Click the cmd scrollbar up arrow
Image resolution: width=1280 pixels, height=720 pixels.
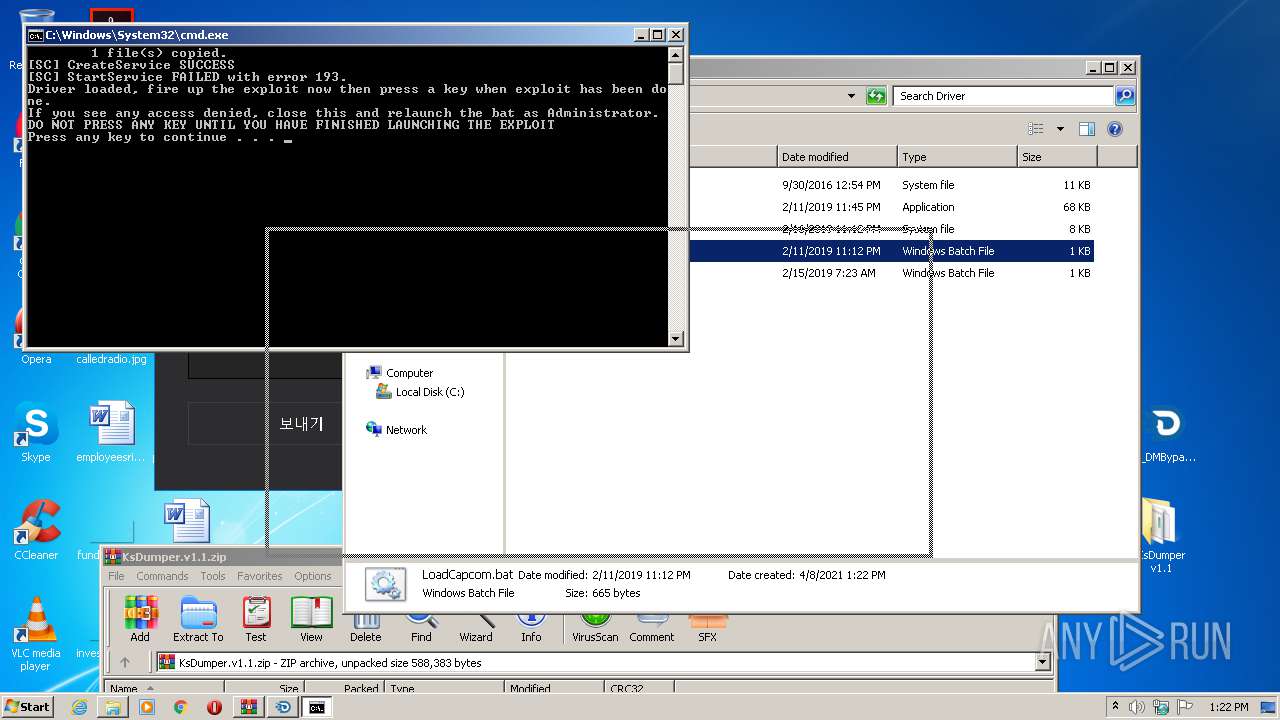[x=676, y=55]
